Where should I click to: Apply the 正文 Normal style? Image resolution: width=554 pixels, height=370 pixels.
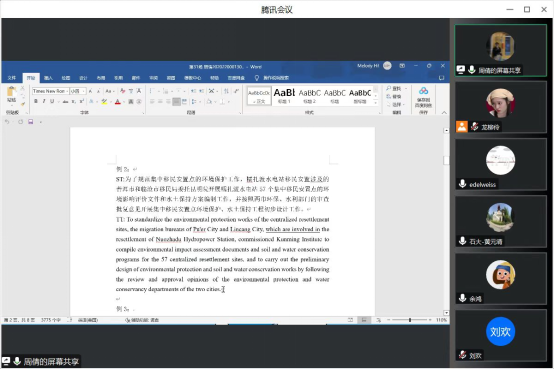click(259, 95)
